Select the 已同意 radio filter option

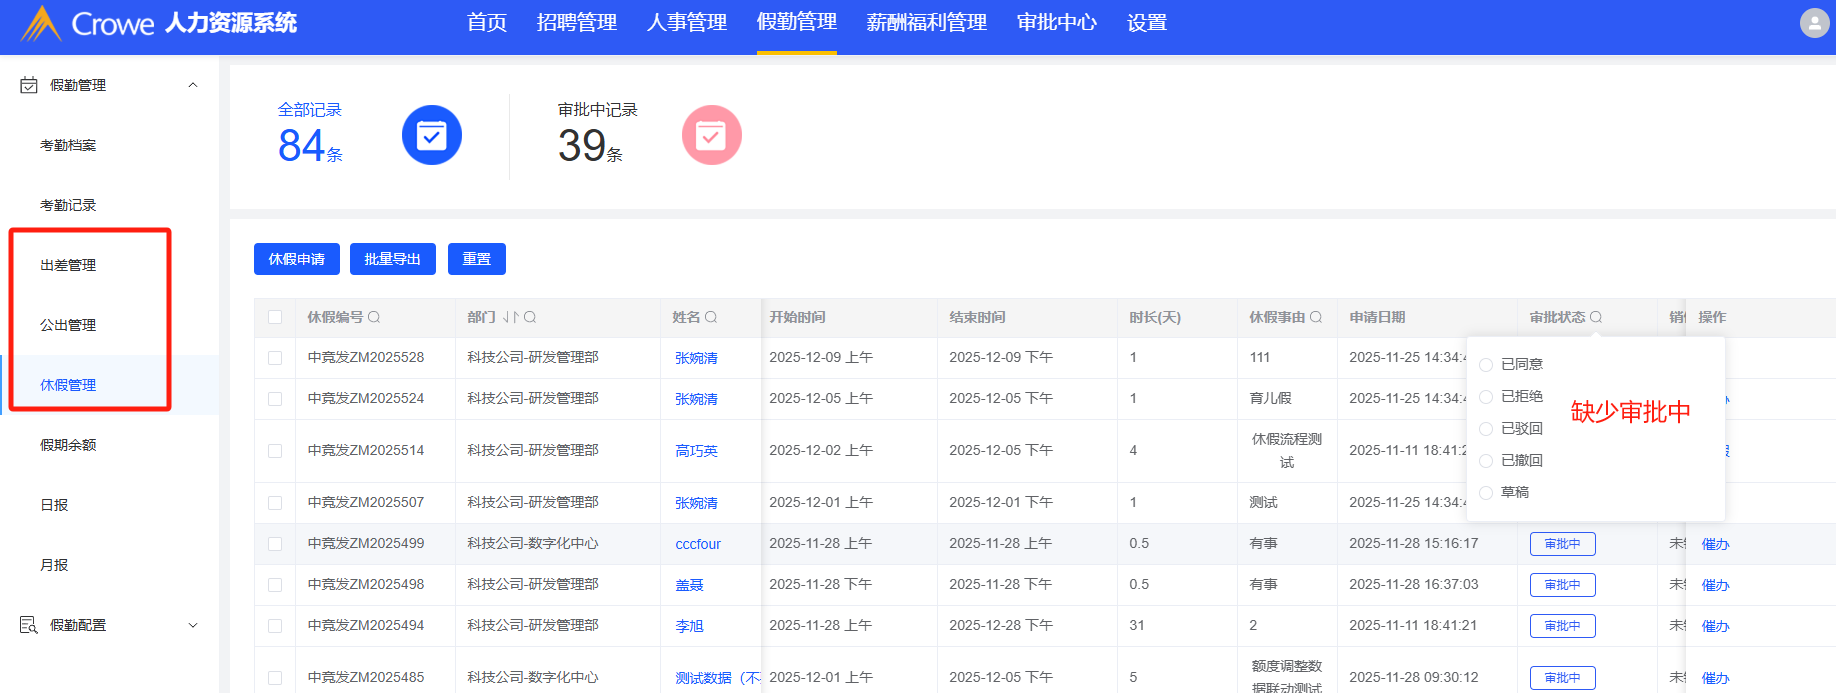pos(1486,365)
